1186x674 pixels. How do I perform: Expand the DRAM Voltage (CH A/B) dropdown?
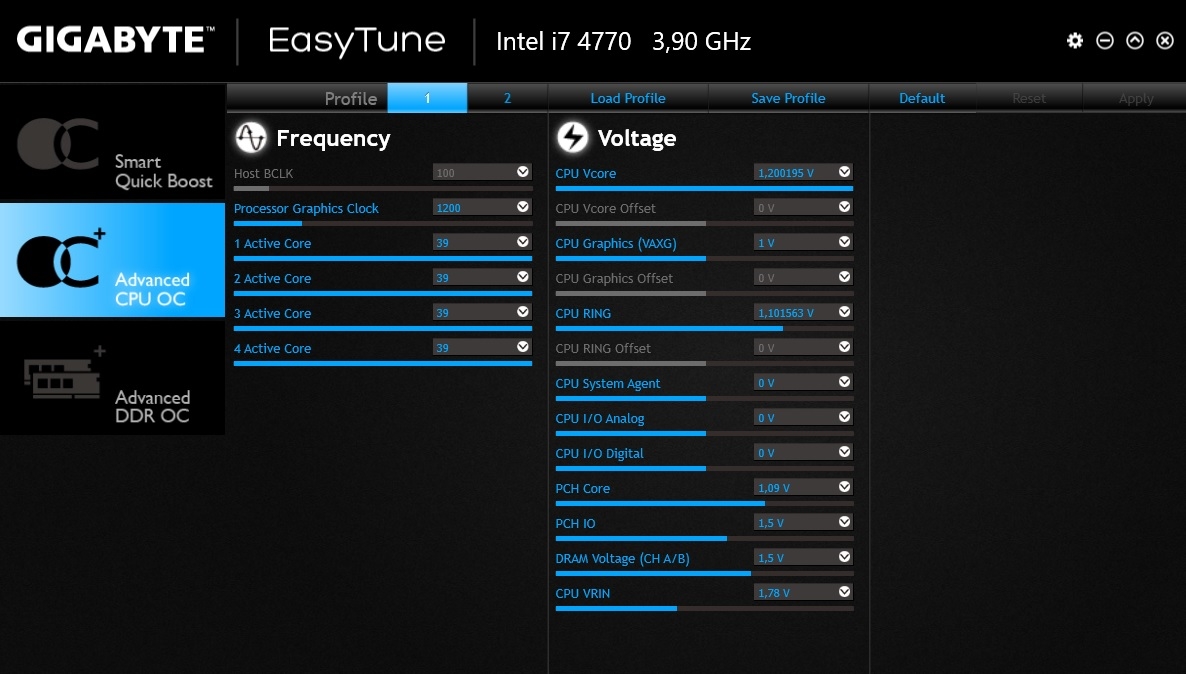click(845, 557)
